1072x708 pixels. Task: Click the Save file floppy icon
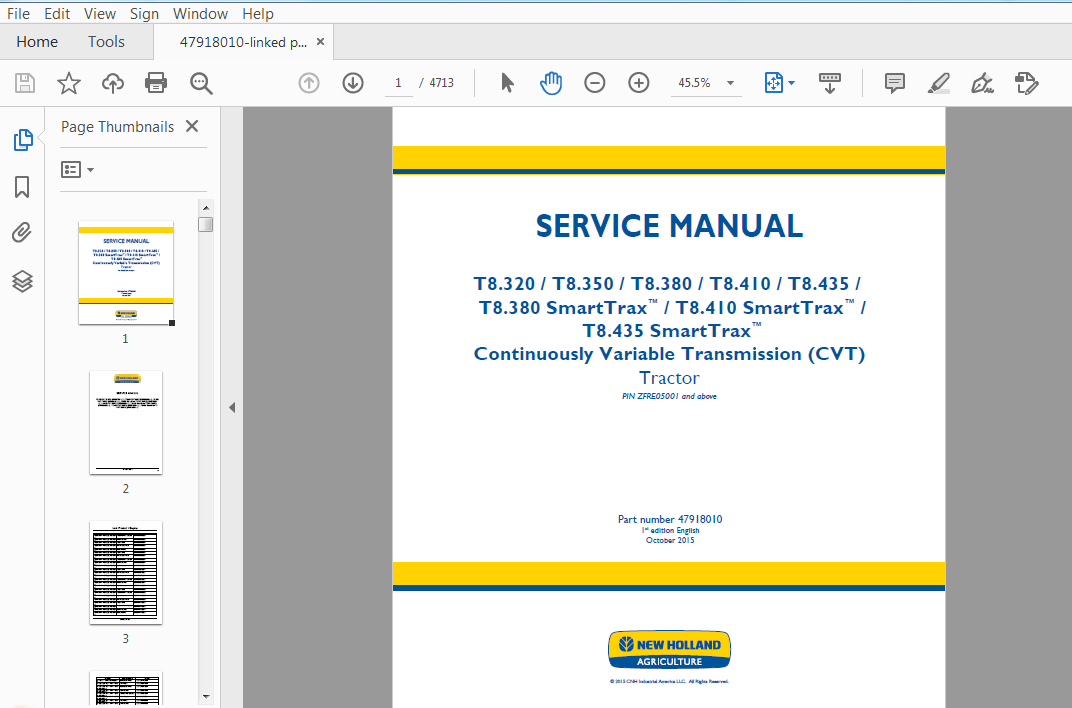tap(25, 83)
